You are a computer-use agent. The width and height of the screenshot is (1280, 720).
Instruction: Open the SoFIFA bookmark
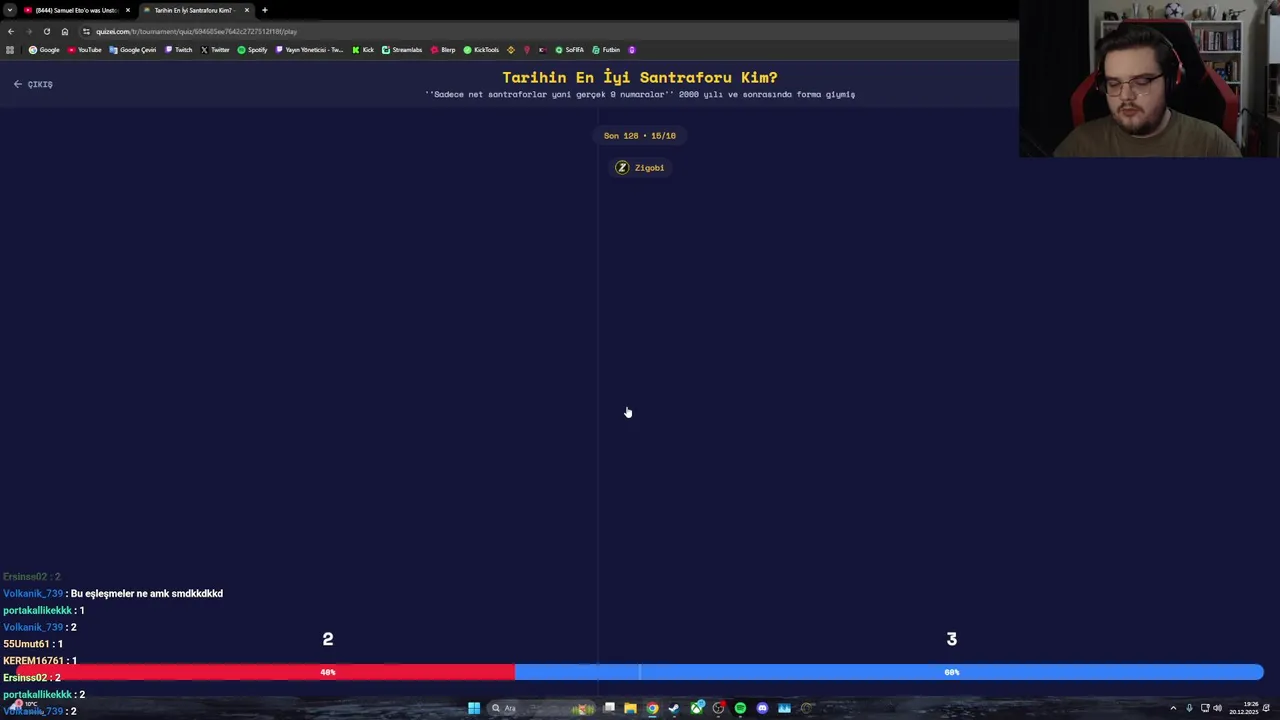point(569,50)
